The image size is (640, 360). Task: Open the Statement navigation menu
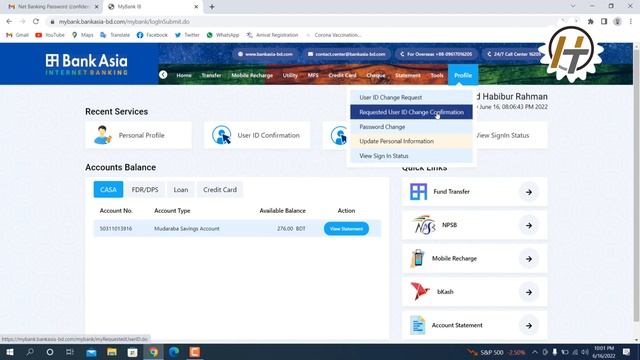point(407,75)
